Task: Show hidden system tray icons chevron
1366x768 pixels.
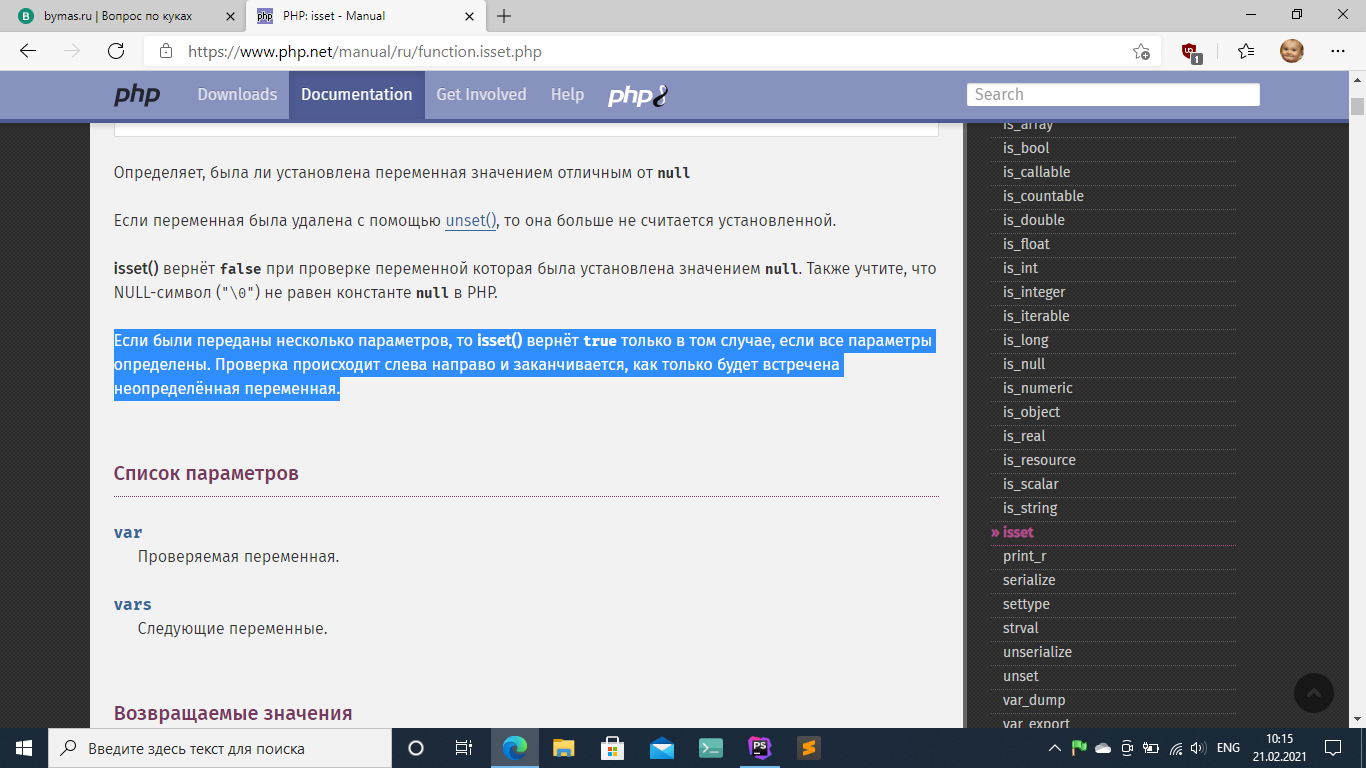Action: [1054, 748]
